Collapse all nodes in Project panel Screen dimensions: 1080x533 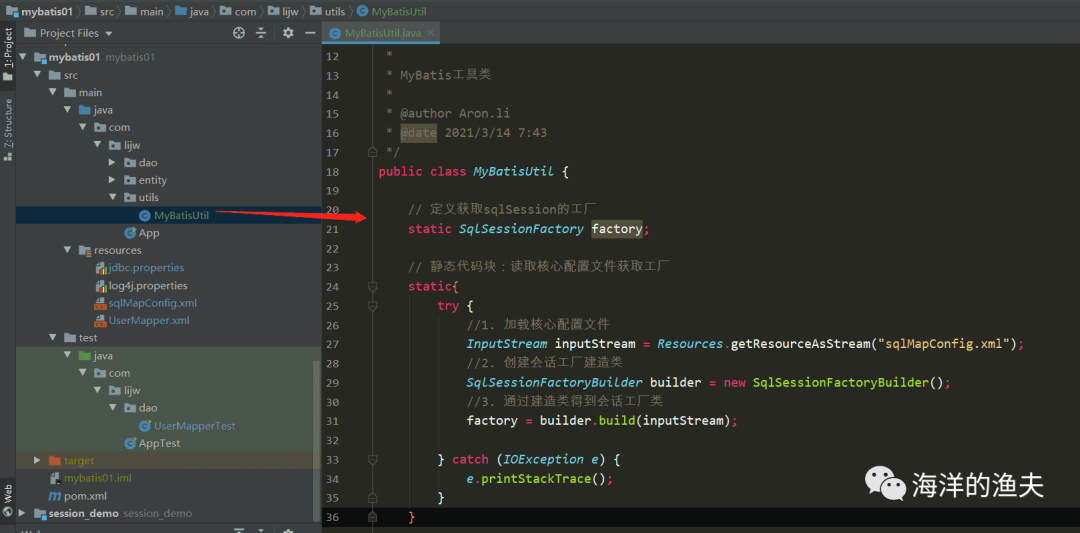coord(261,33)
